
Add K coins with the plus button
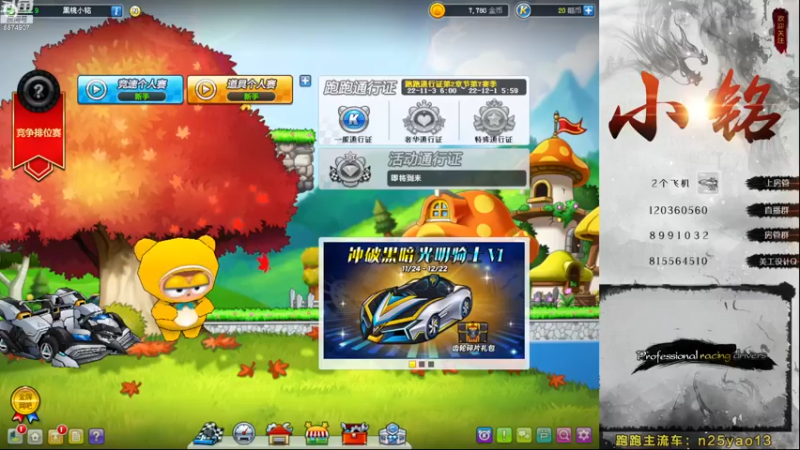[588, 10]
